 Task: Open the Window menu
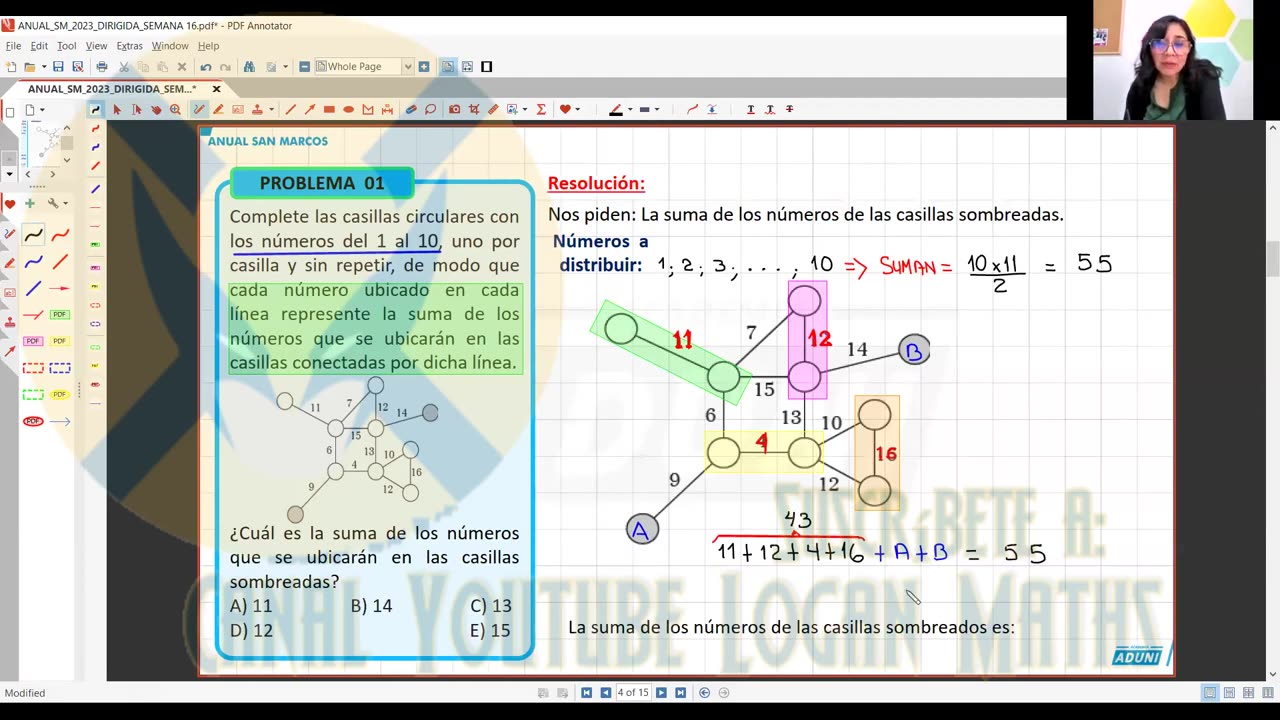(170, 46)
